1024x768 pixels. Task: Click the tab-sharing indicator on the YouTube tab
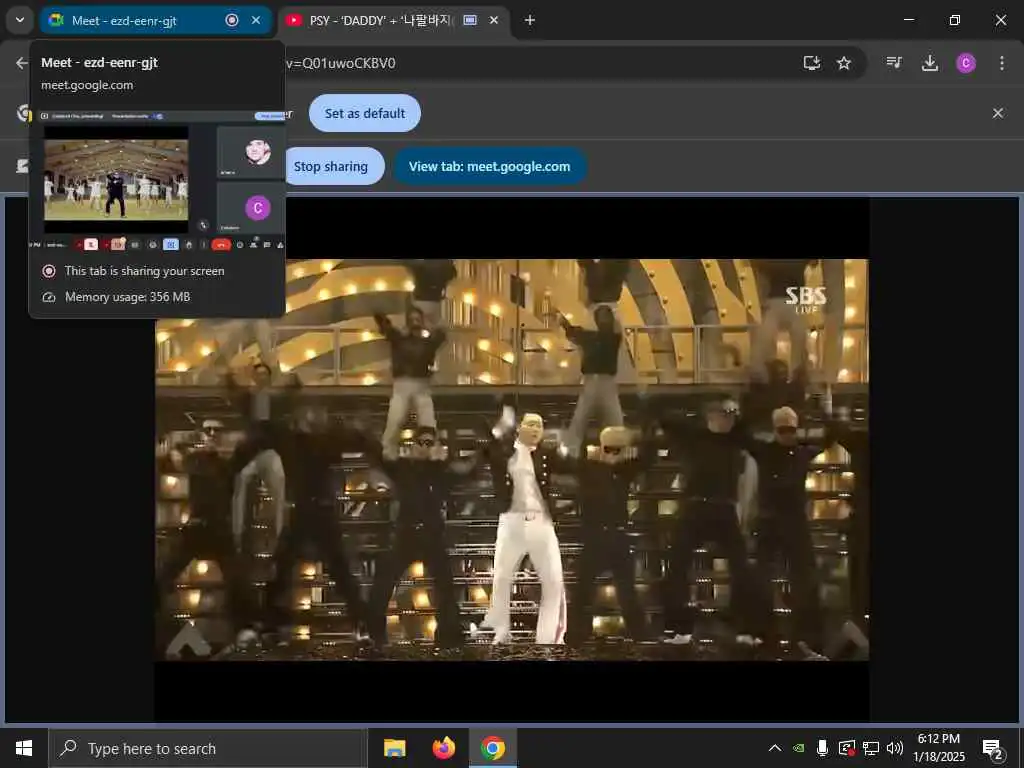470,20
